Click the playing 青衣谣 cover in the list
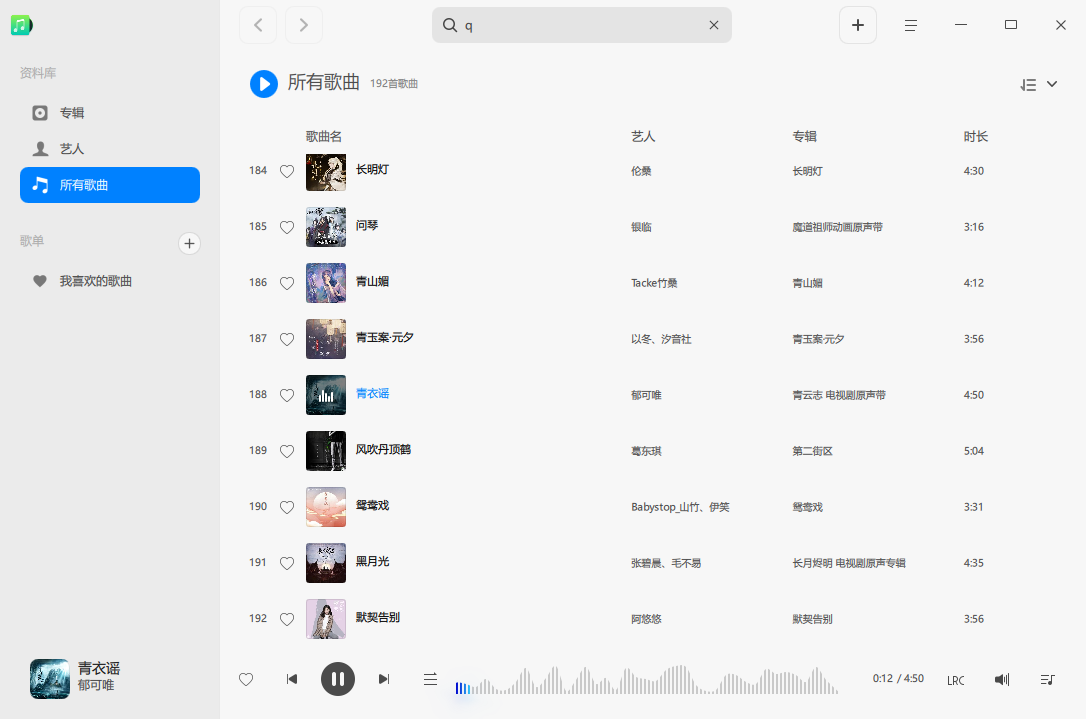The image size is (1086, 719). pyautogui.click(x=326, y=395)
